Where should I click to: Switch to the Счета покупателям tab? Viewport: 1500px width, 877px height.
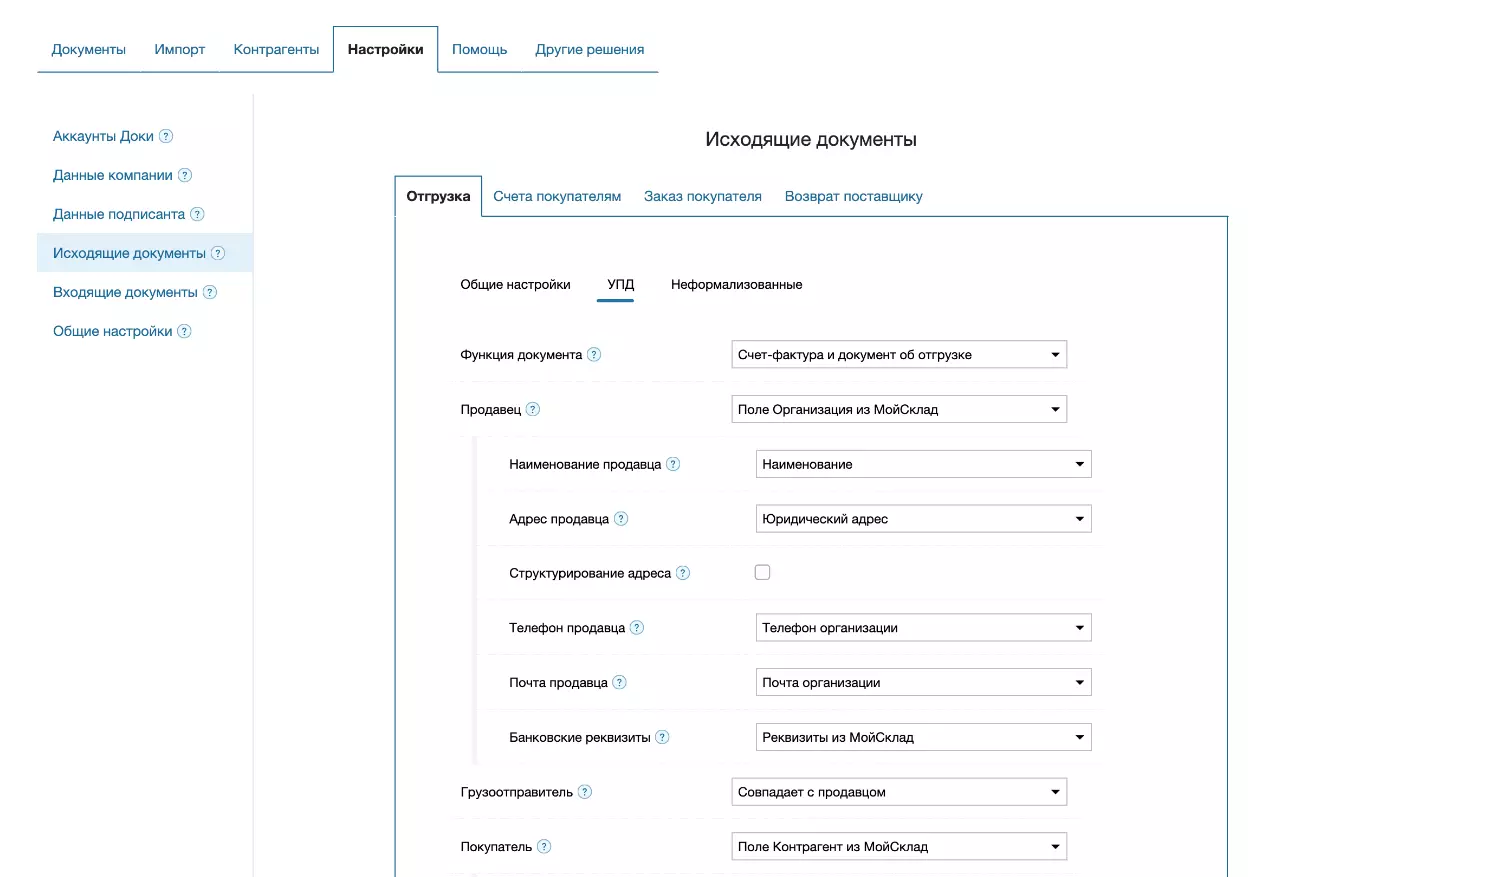click(557, 197)
